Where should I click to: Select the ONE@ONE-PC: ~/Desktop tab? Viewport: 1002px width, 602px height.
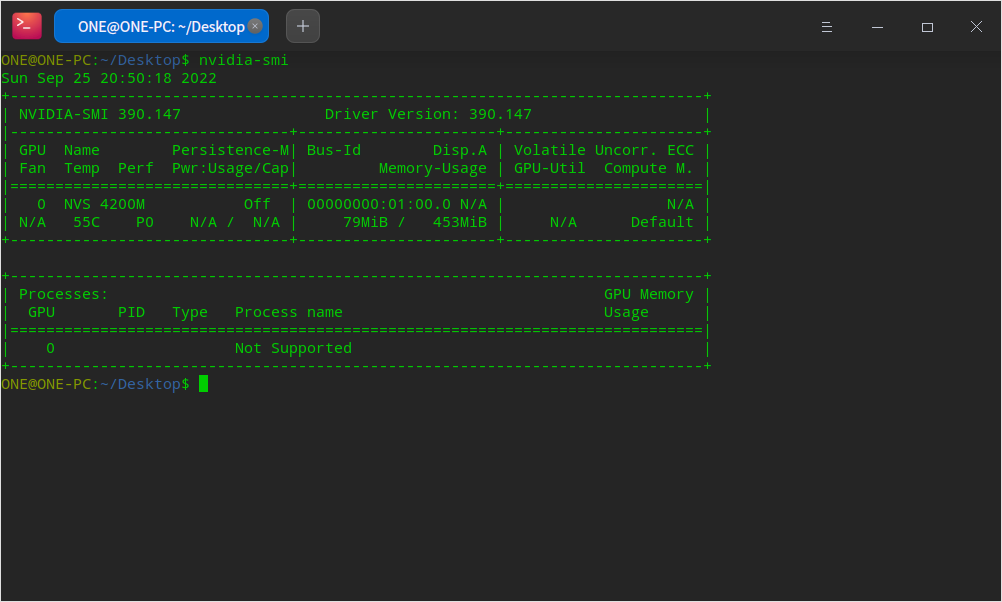(160, 26)
